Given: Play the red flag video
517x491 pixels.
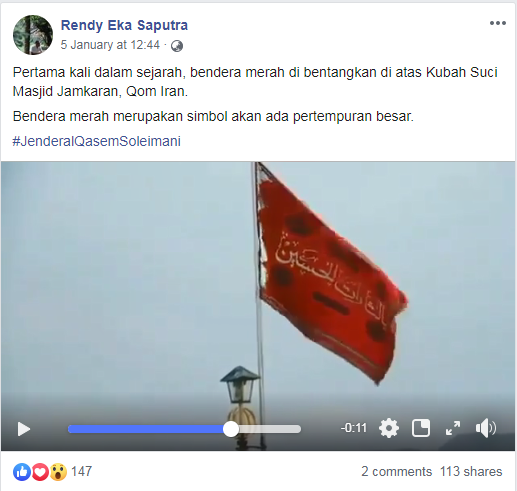Looking at the screenshot, I should pyautogui.click(x=23, y=429).
